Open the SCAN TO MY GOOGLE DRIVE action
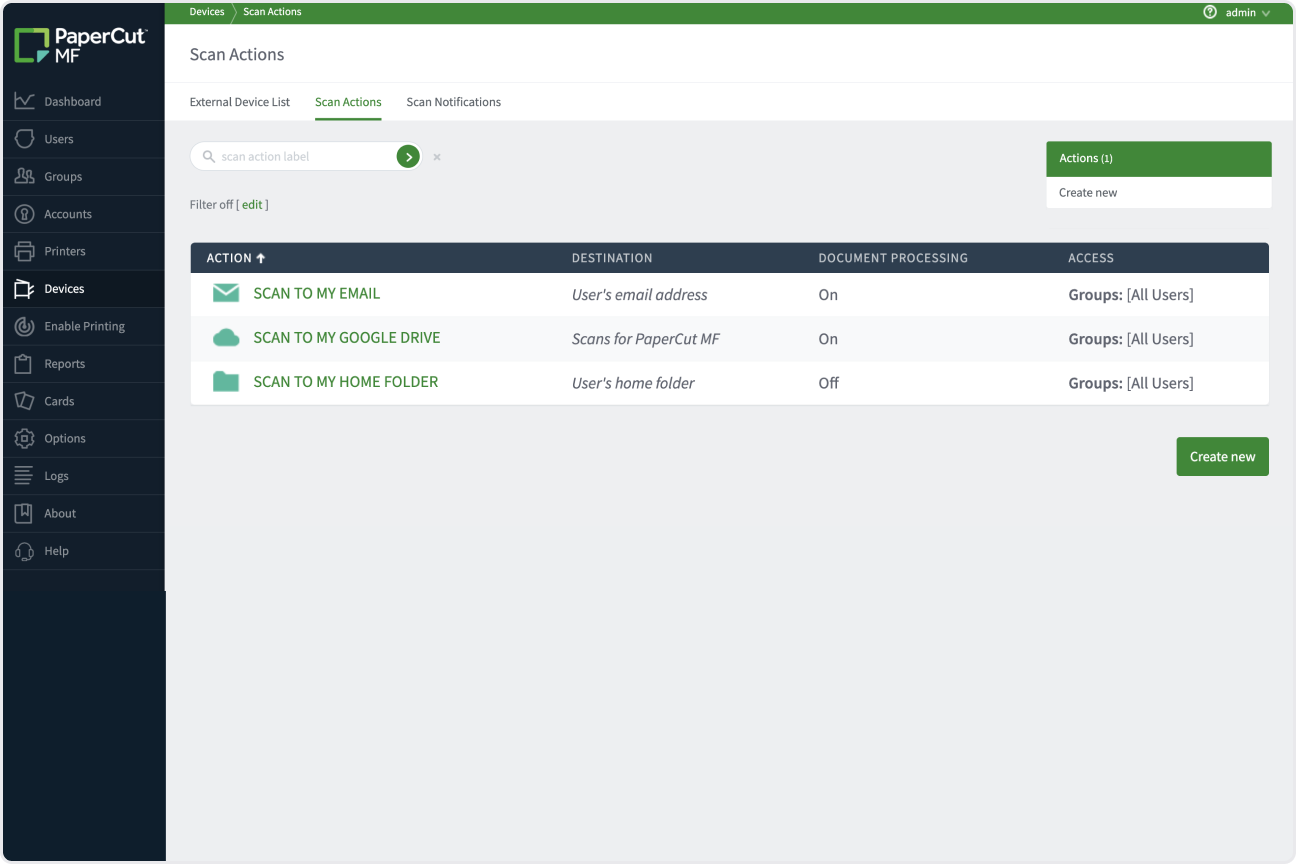 347,337
